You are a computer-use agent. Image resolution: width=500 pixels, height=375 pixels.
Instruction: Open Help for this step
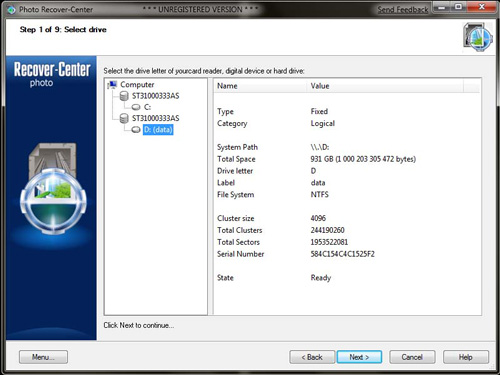[x=466, y=357]
